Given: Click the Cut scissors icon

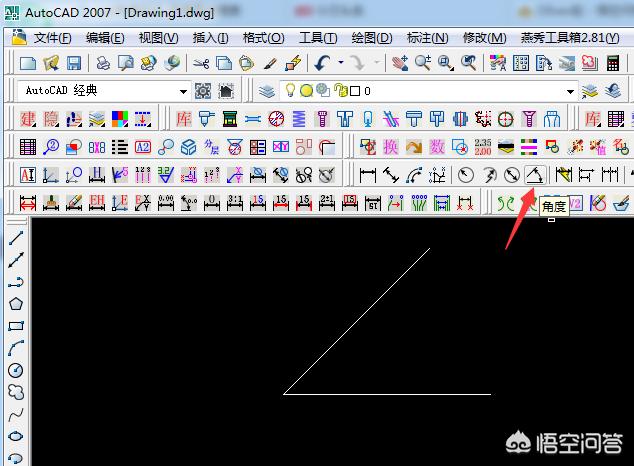Looking at the screenshot, I should pyautogui.click(x=201, y=63).
